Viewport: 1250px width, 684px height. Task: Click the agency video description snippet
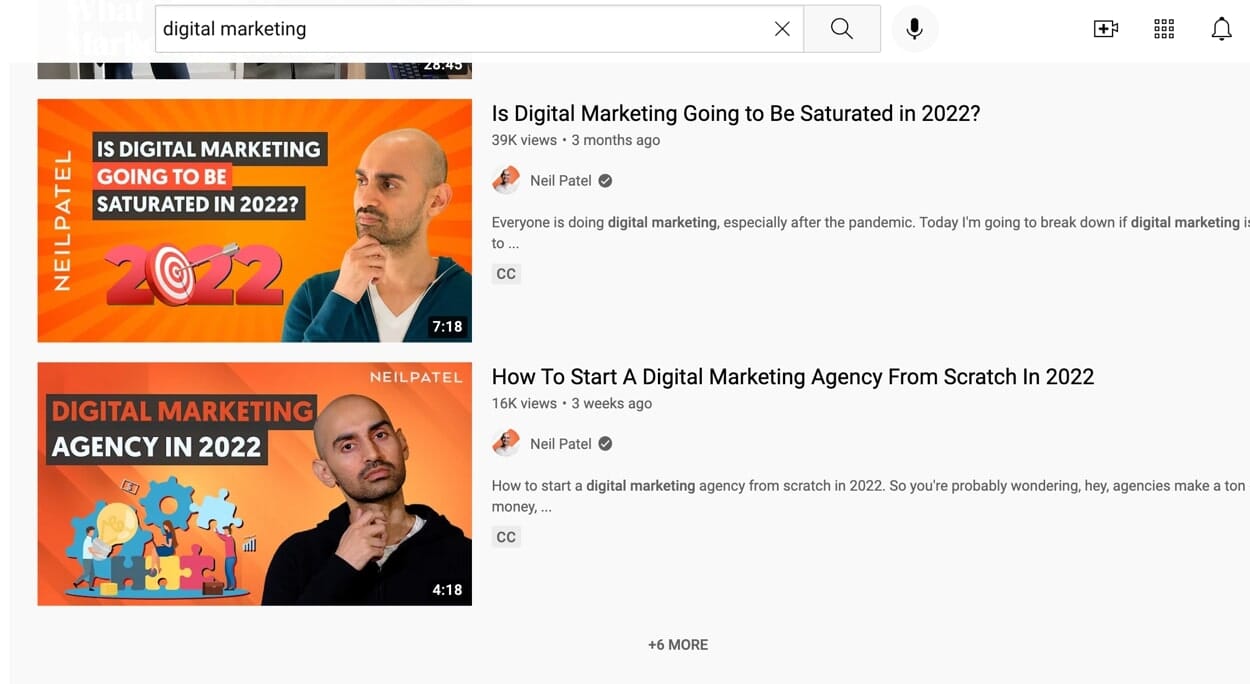(x=870, y=496)
